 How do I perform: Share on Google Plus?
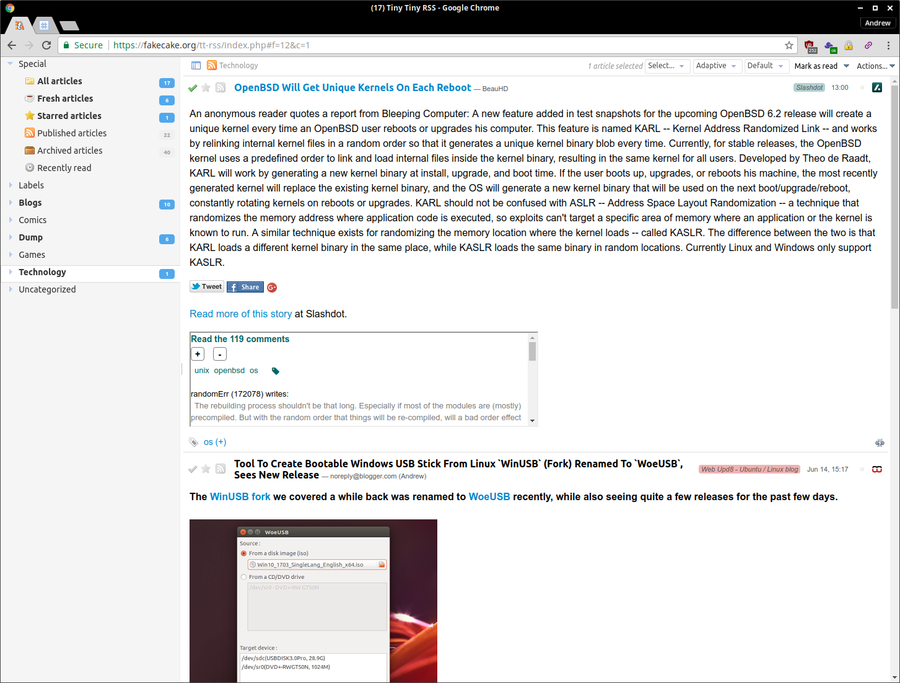tap(272, 288)
